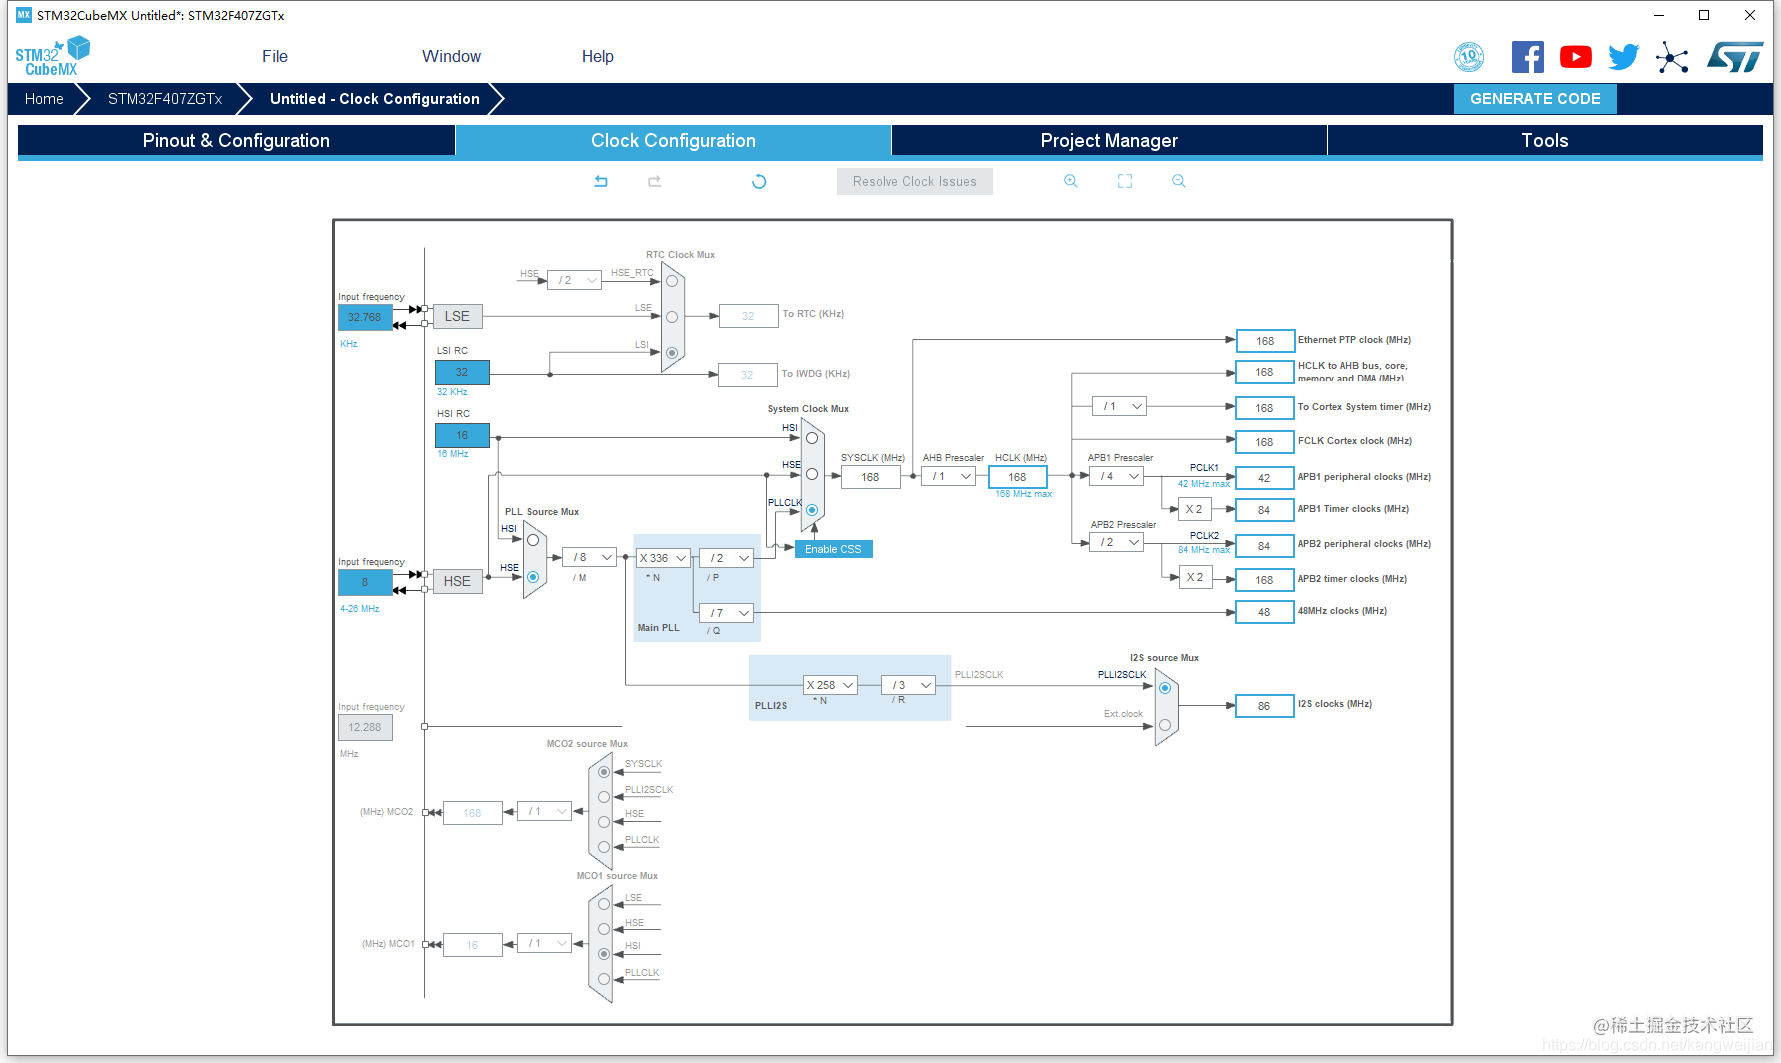Screen dimensions: 1781x1063
Task: Click the 48MHz clocks value box
Action: [x=1265, y=612]
